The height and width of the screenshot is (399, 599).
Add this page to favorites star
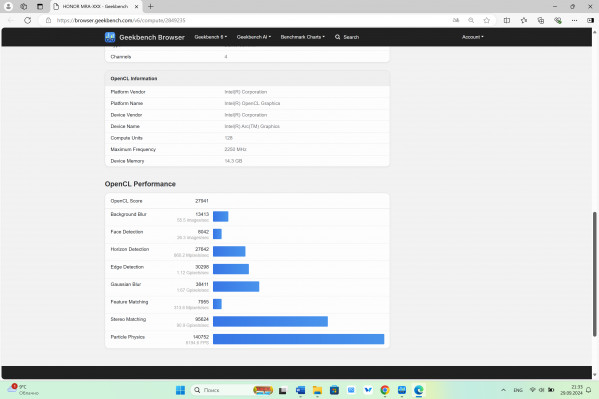point(486,20)
